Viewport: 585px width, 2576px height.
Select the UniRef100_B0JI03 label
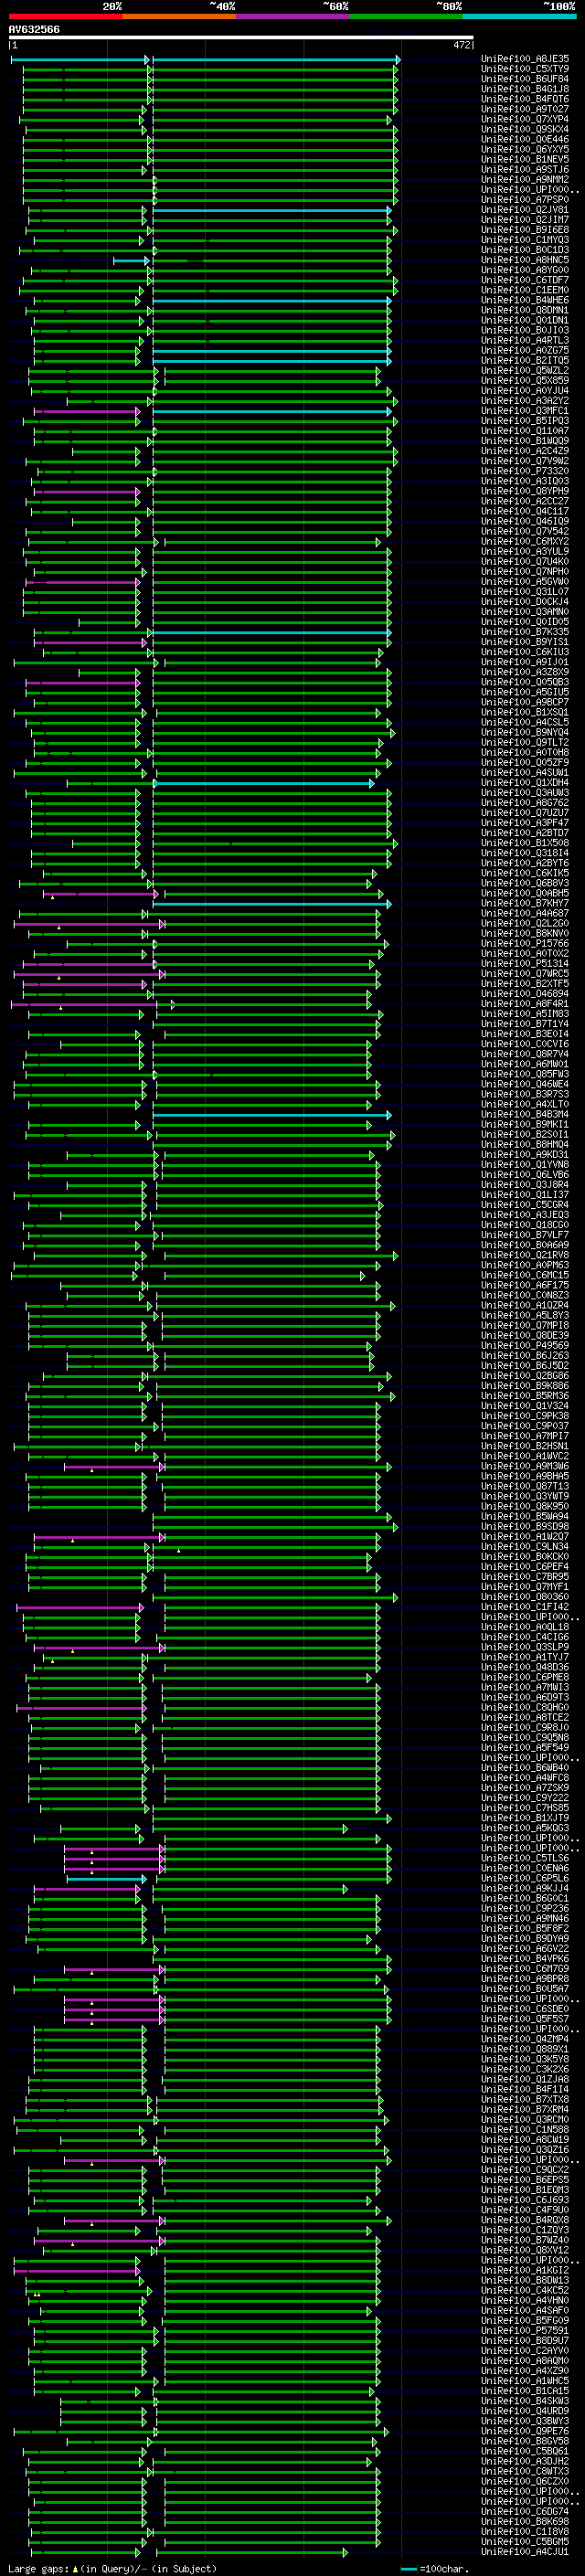click(525, 330)
